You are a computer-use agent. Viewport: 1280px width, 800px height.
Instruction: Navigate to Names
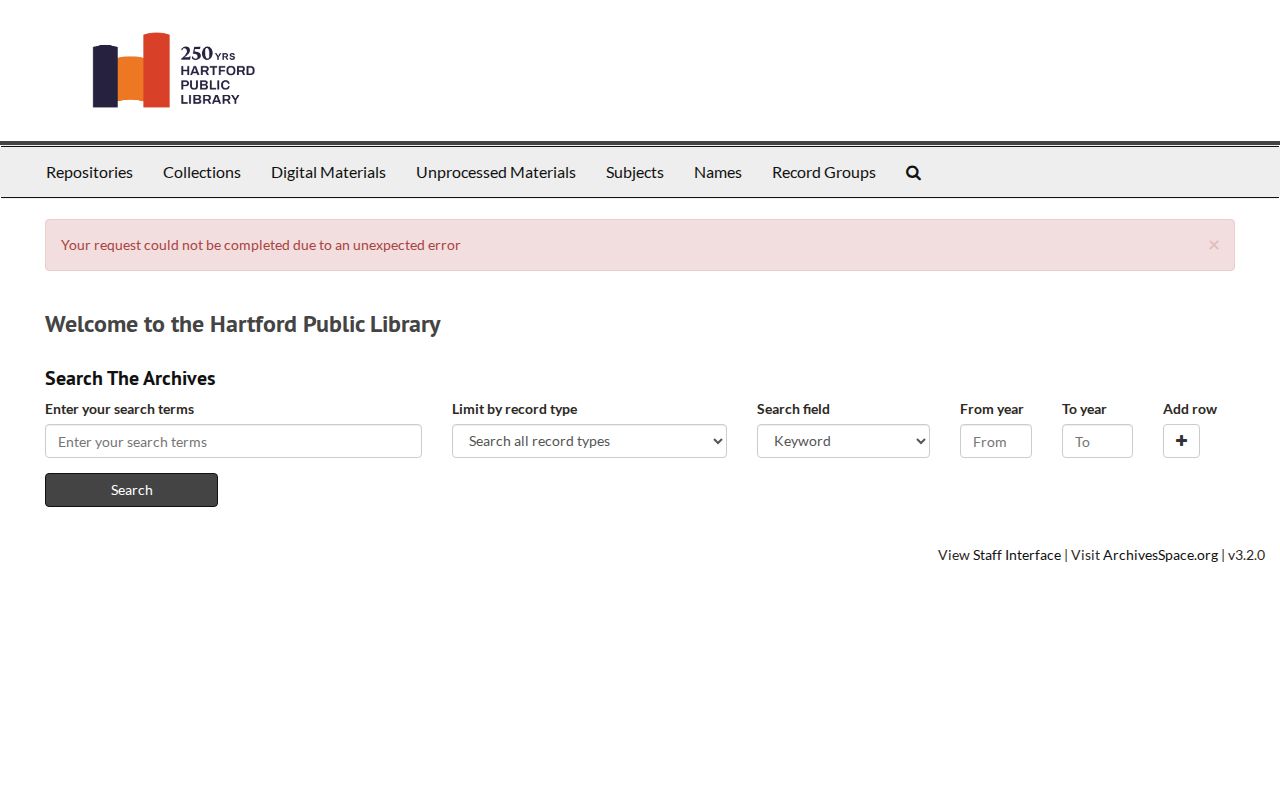pyautogui.click(x=718, y=173)
